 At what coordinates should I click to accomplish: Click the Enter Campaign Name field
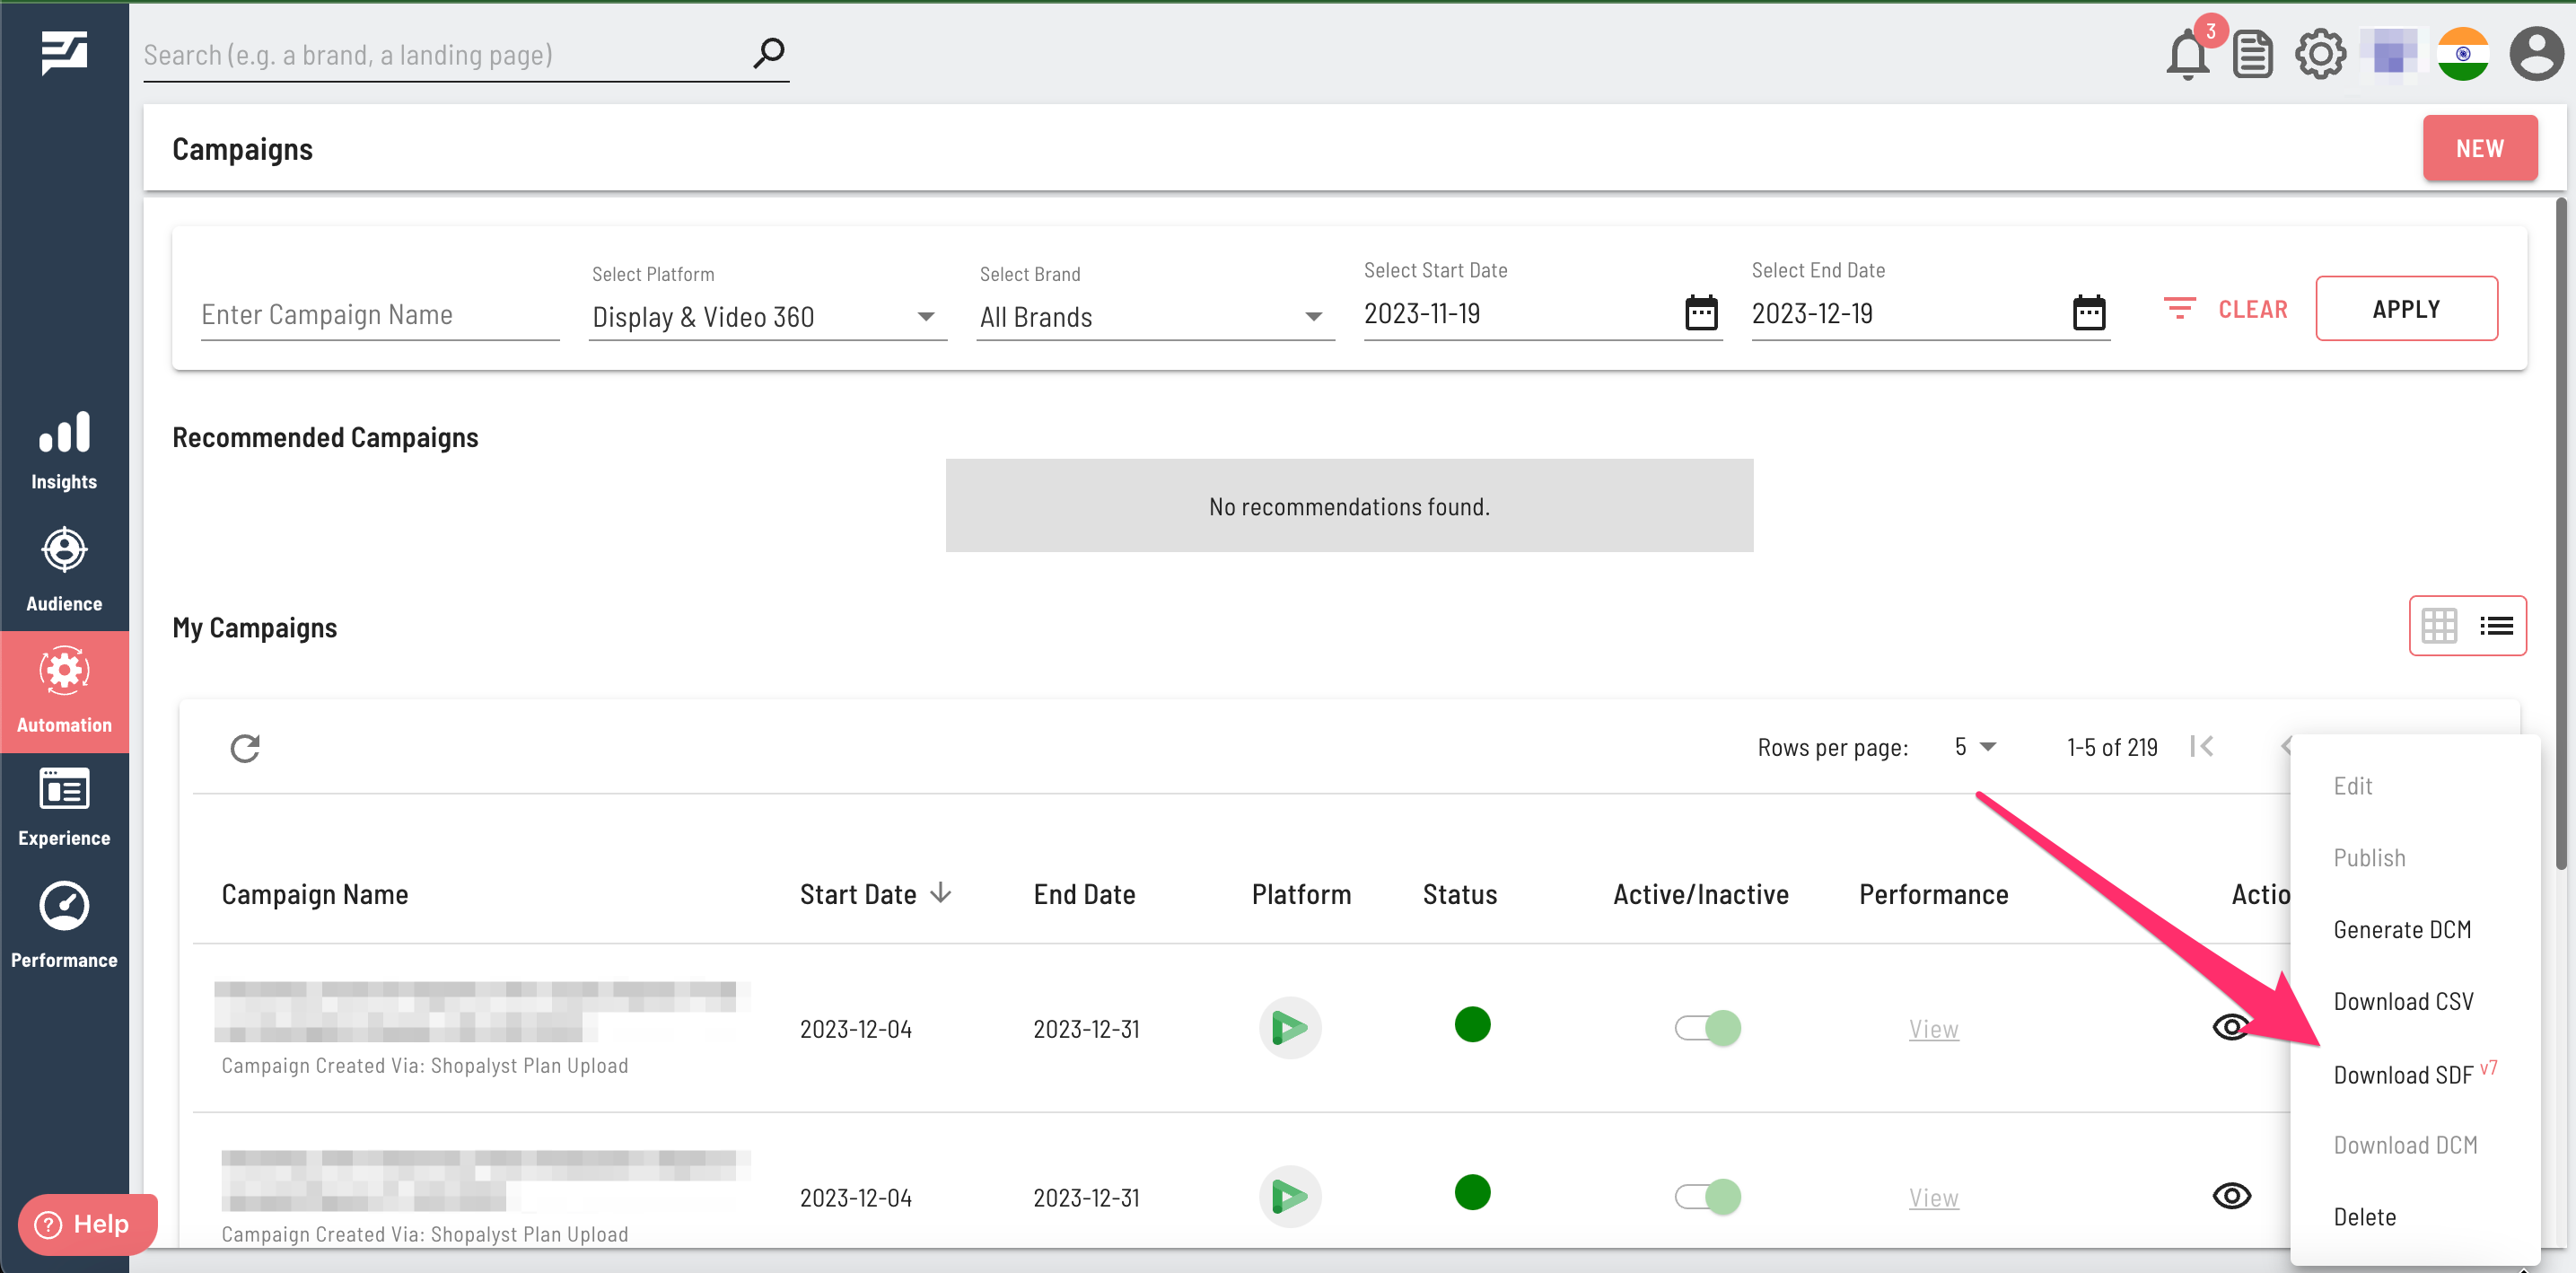coord(379,315)
